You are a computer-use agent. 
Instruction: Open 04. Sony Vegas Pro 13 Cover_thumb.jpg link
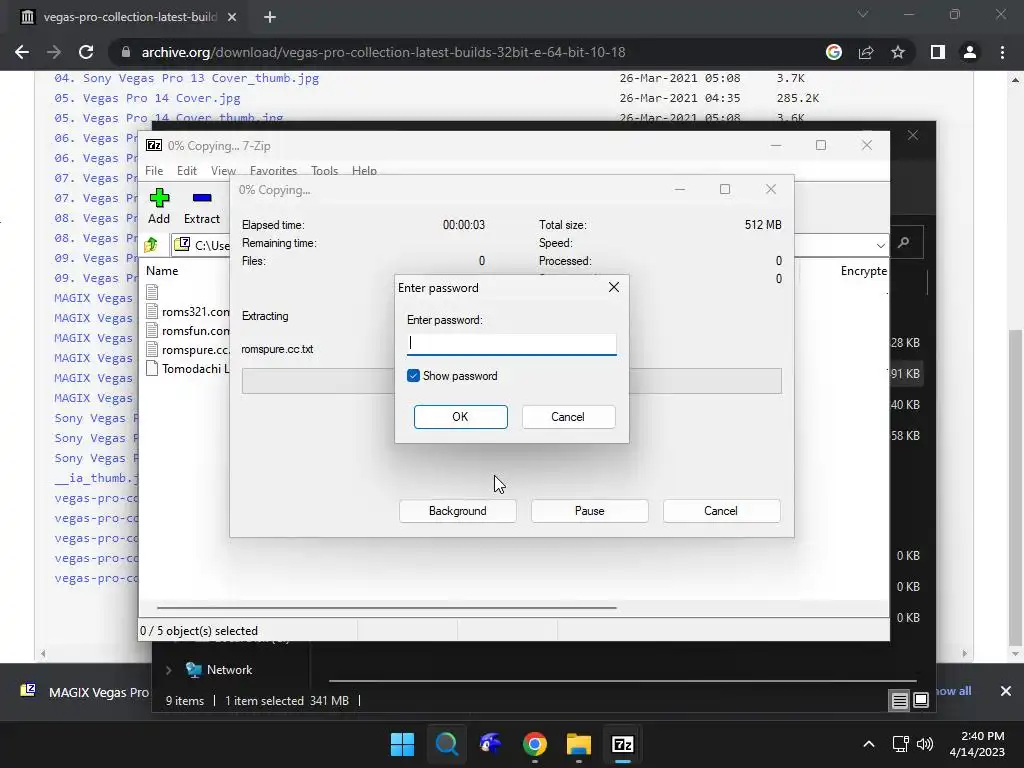pyautogui.click(x=187, y=78)
